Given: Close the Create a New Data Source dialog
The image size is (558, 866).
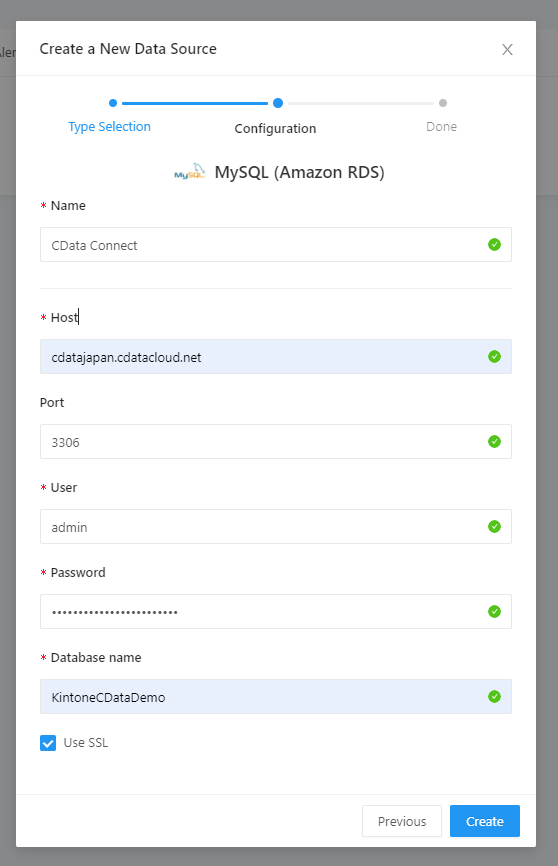Looking at the screenshot, I should [x=507, y=50].
